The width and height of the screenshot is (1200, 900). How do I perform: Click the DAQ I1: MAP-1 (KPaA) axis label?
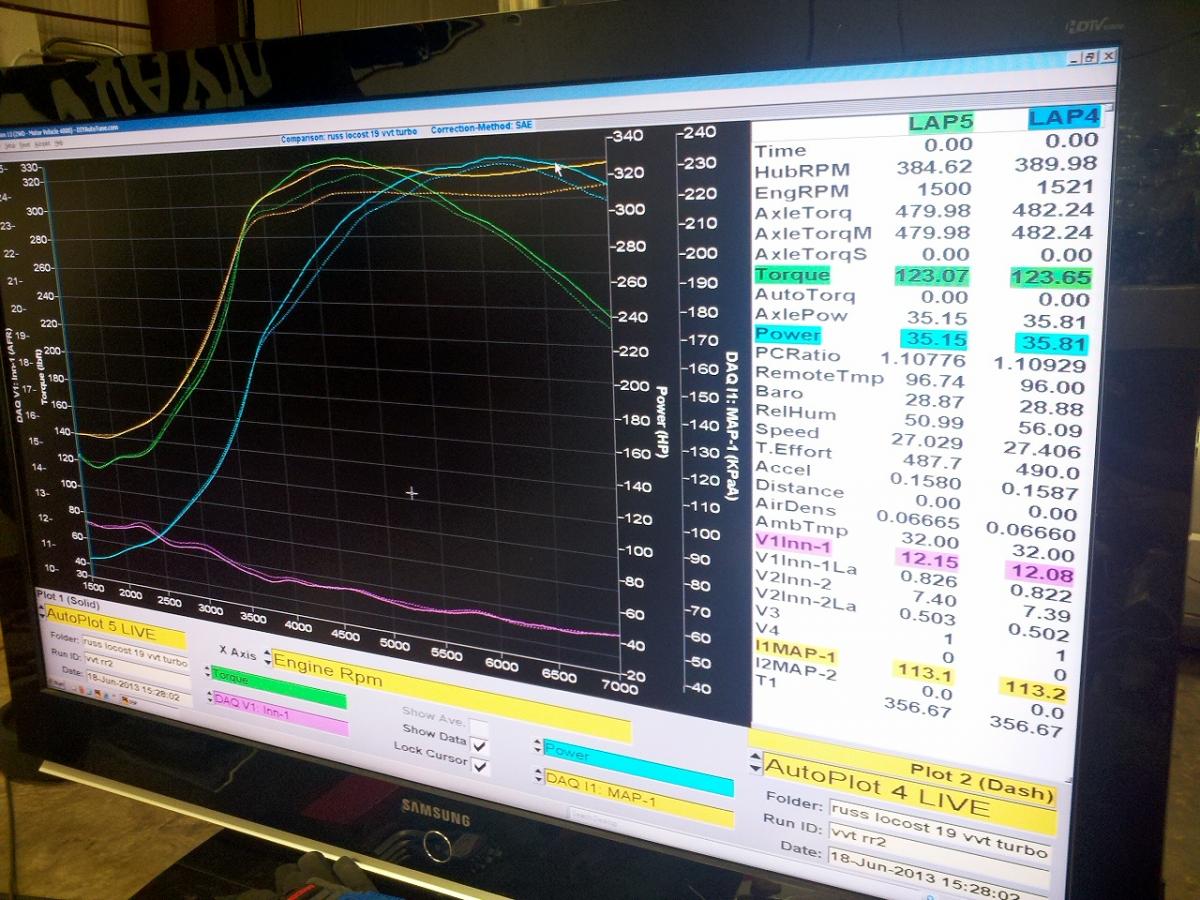coord(730,425)
